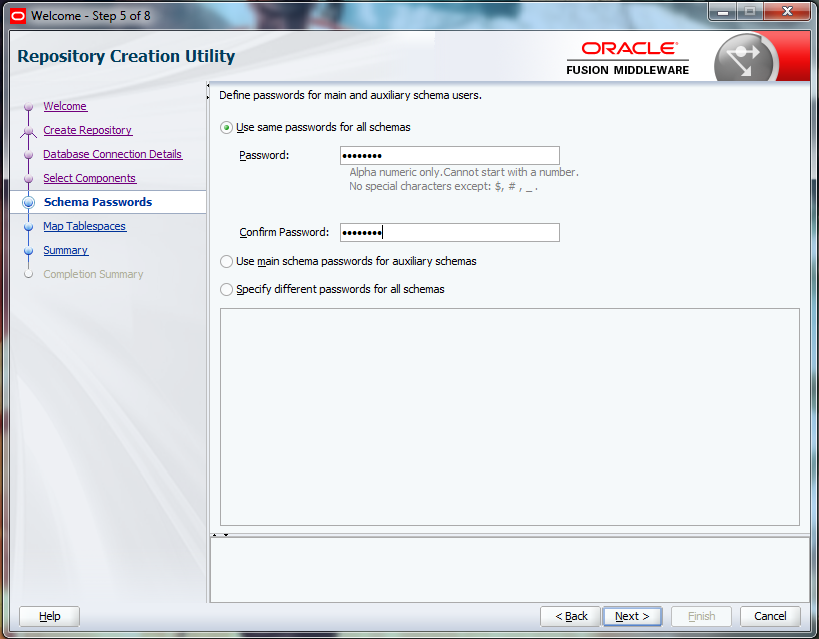The height and width of the screenshot is (639, 819).
Task: Click the Schema Passwords step bullet icon
Action: [29, 203]
